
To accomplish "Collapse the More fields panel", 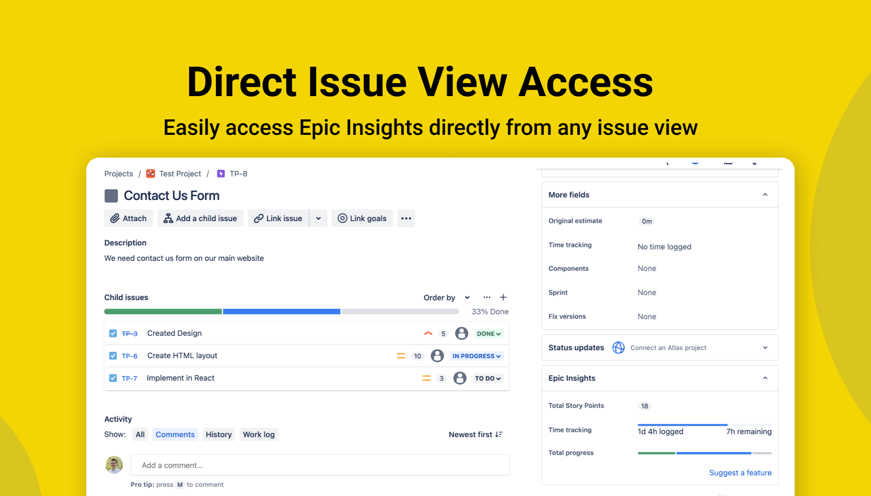I will [765, 195].
